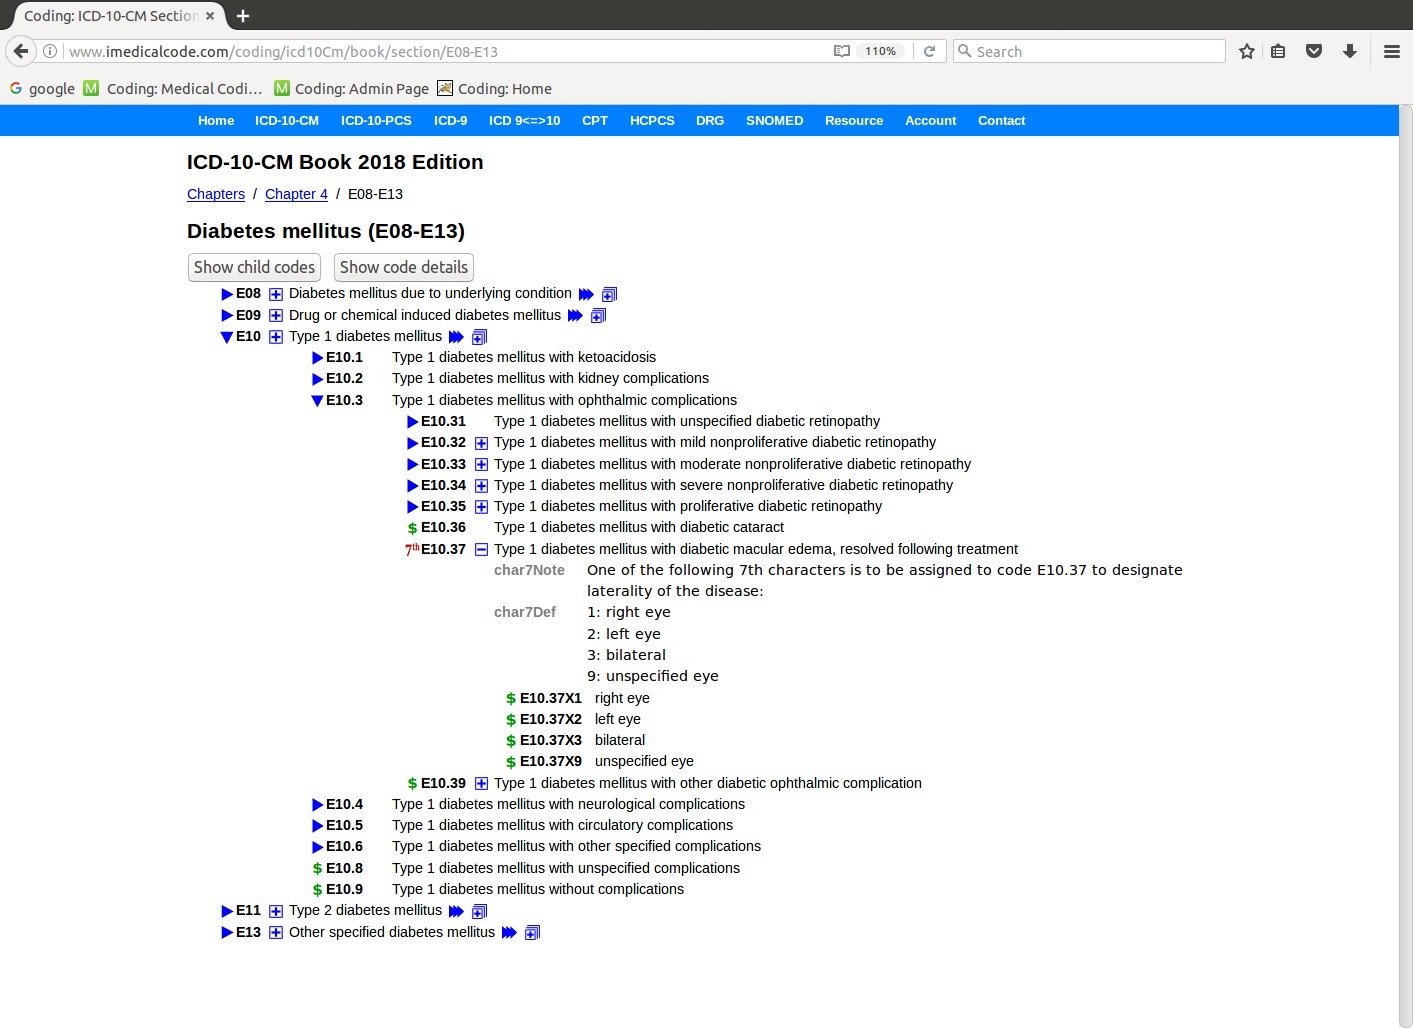Click the Pocket icon in the toolbar
The width and height of the screenshot is (1413, 1028).
click(x=1314, y=51)
